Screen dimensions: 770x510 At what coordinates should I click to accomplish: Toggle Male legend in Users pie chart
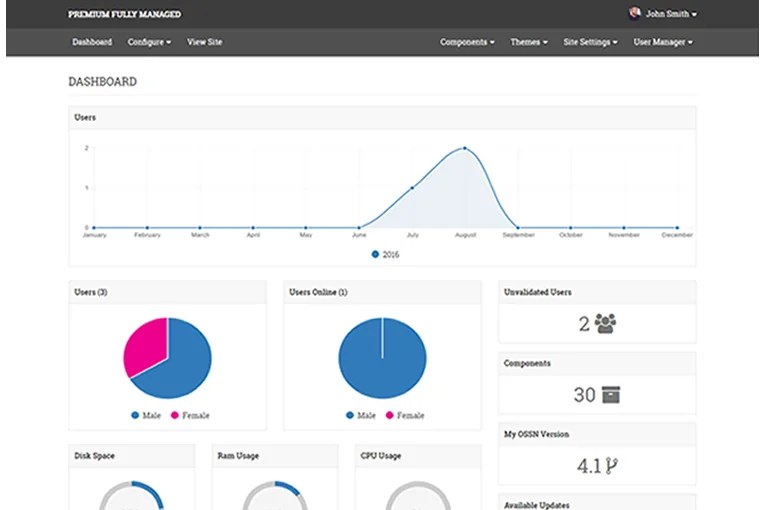146,415
